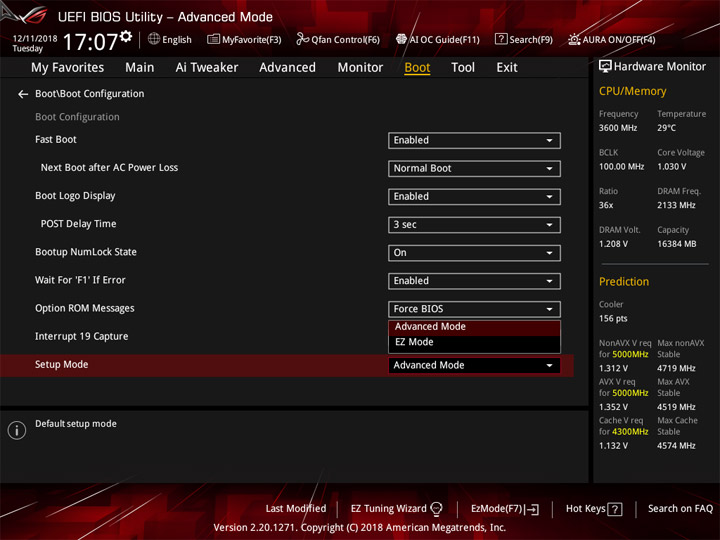
Task: Click the globe language icon
Action: point(154,39)
